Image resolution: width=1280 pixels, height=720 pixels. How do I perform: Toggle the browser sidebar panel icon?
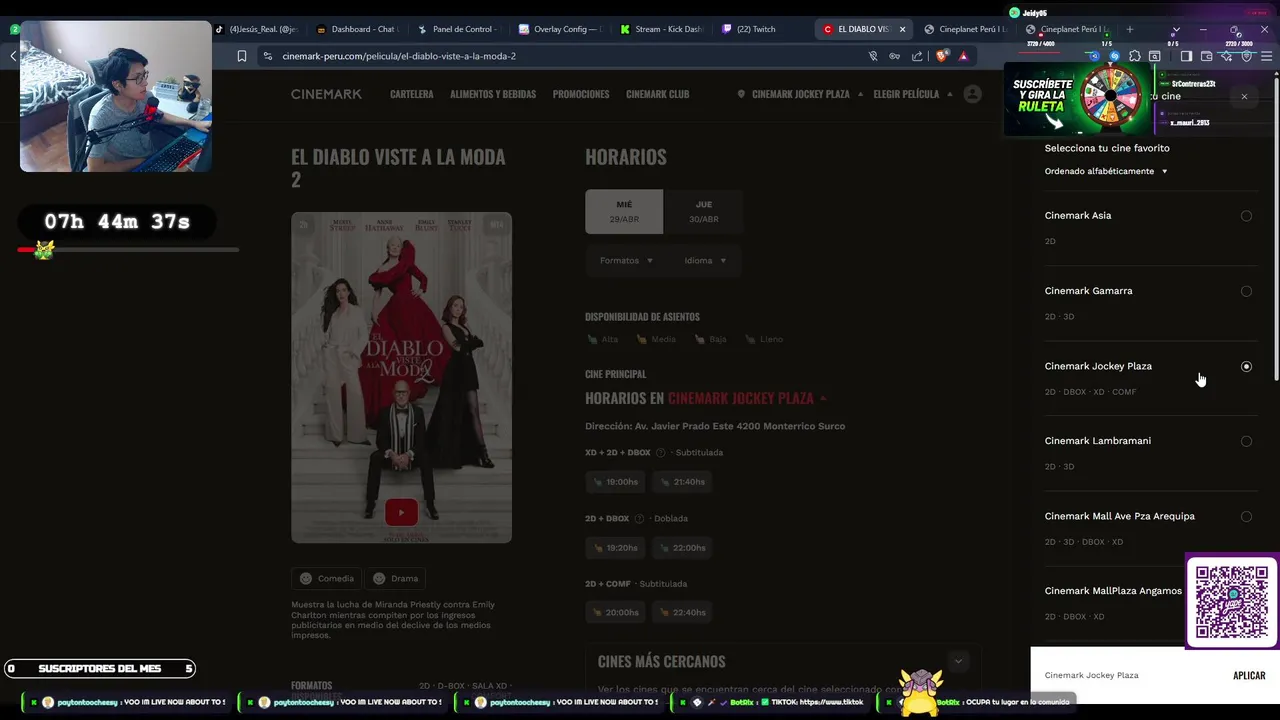pos(1186,56)
